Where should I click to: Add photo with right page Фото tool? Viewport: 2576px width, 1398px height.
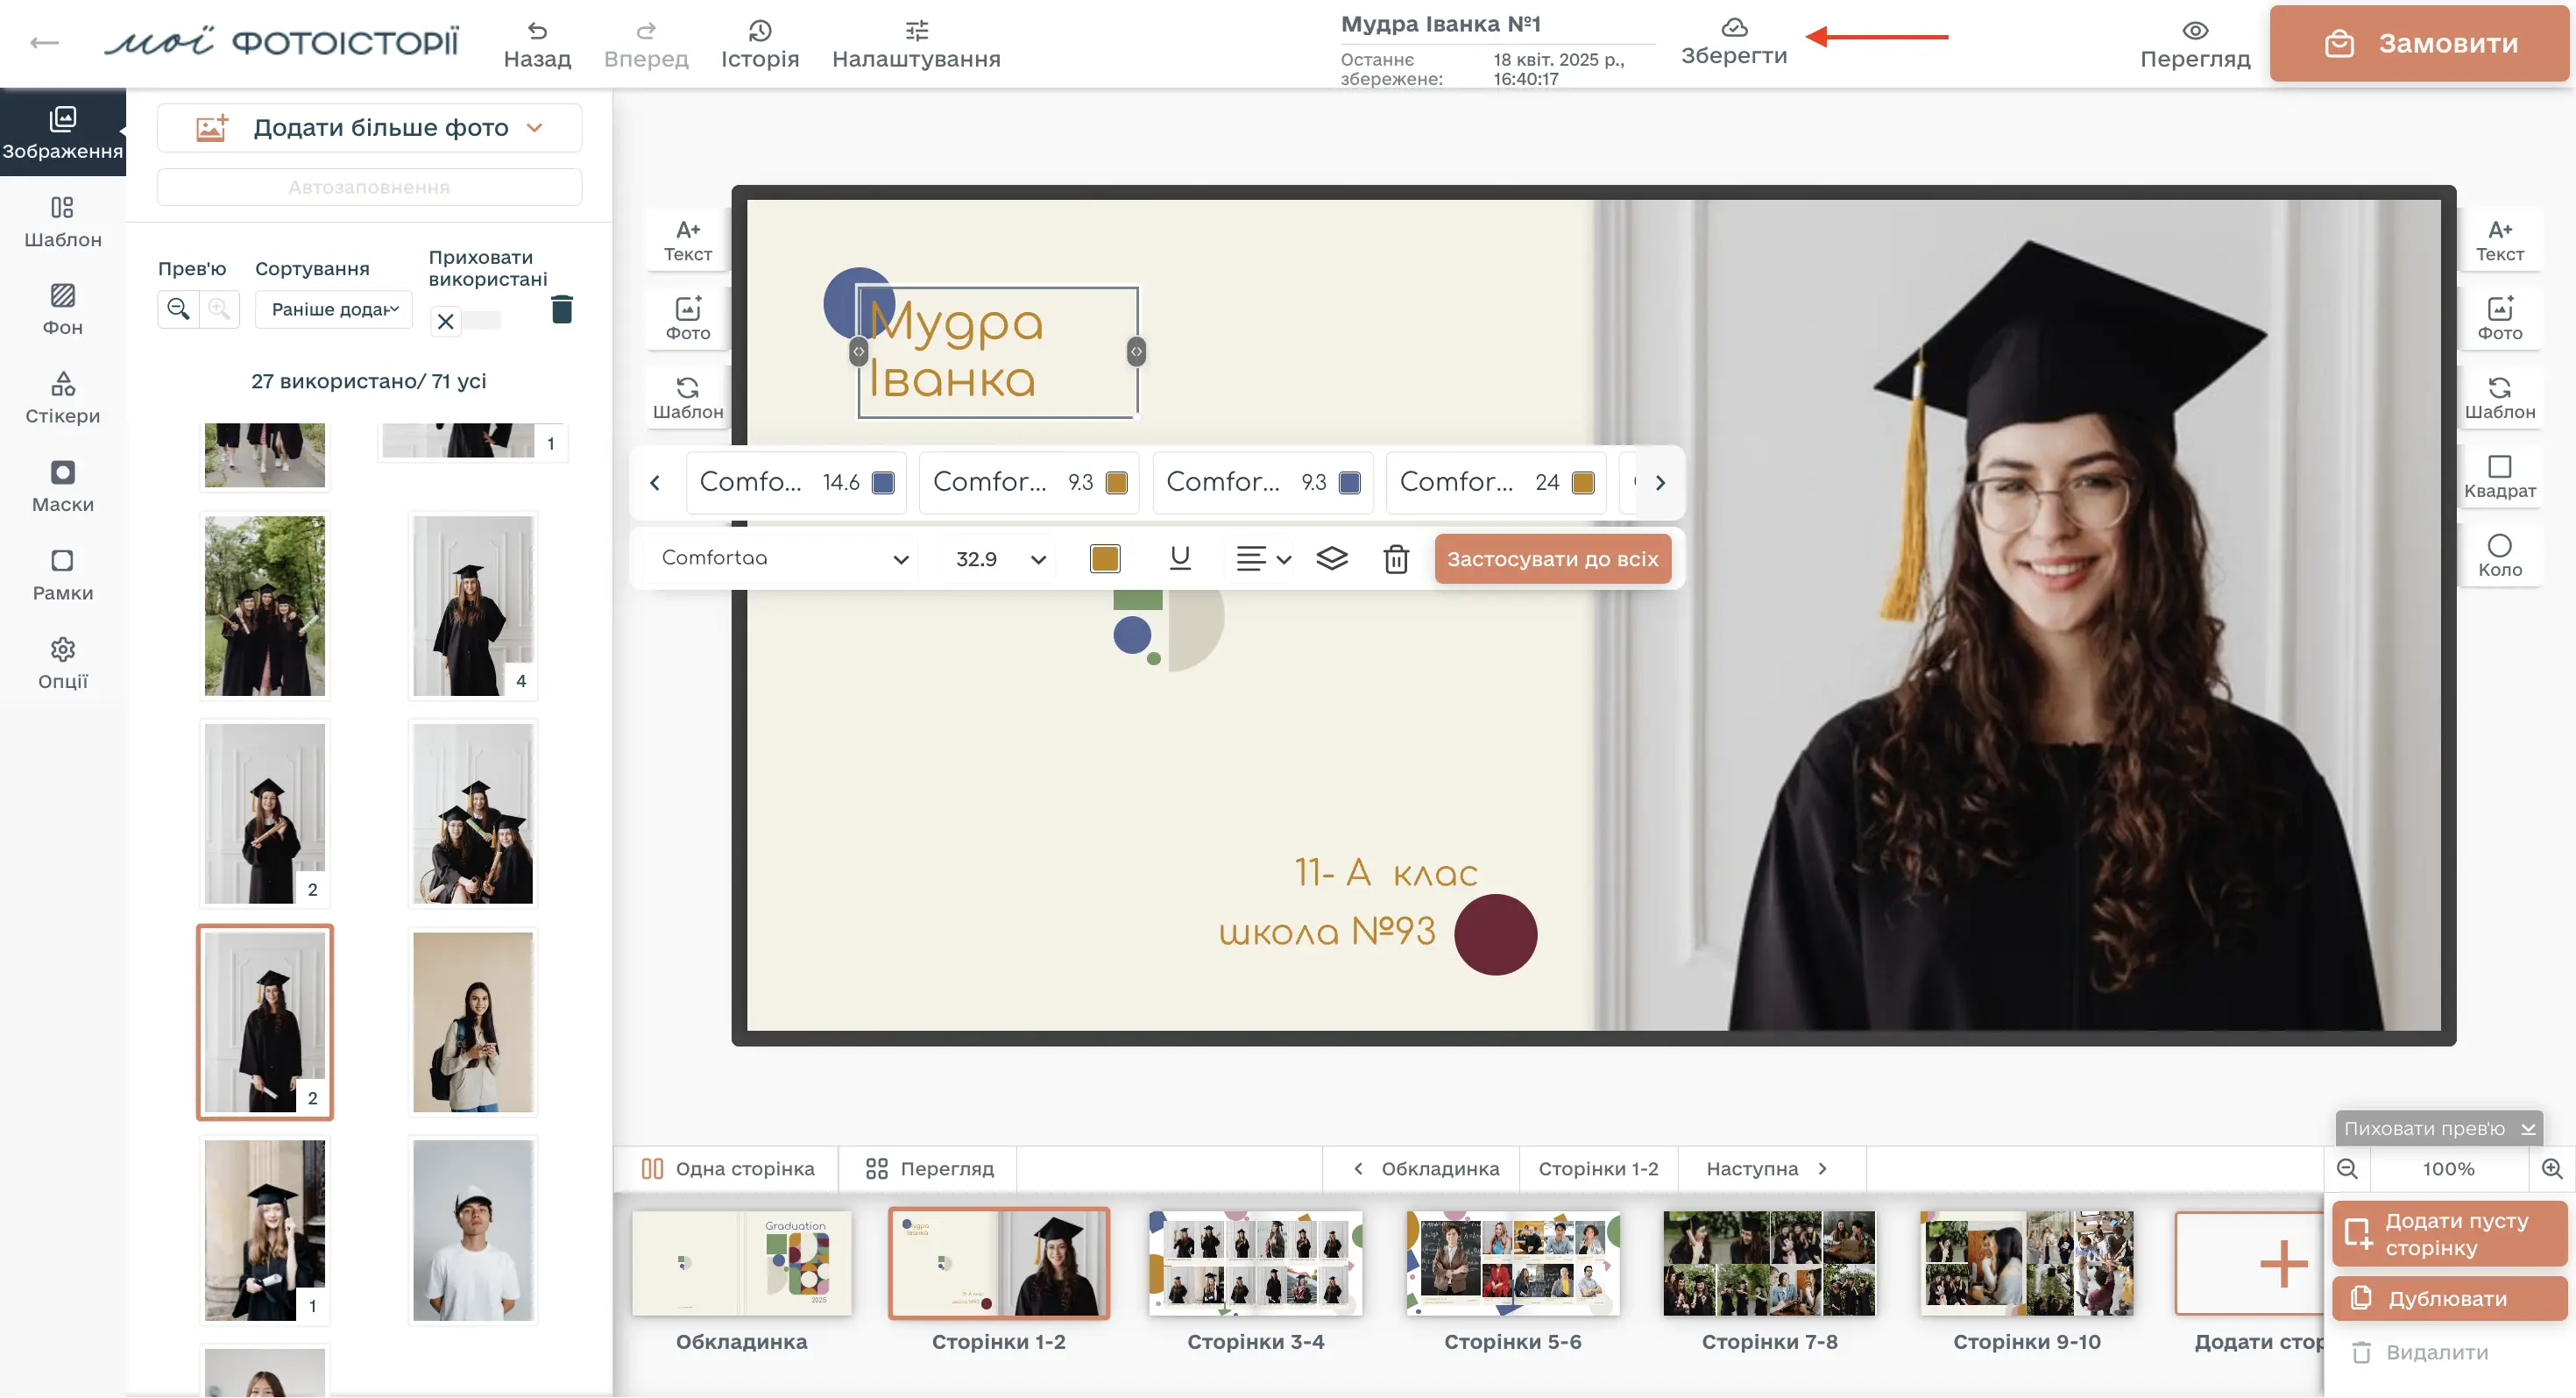[x=2500, y=319]
